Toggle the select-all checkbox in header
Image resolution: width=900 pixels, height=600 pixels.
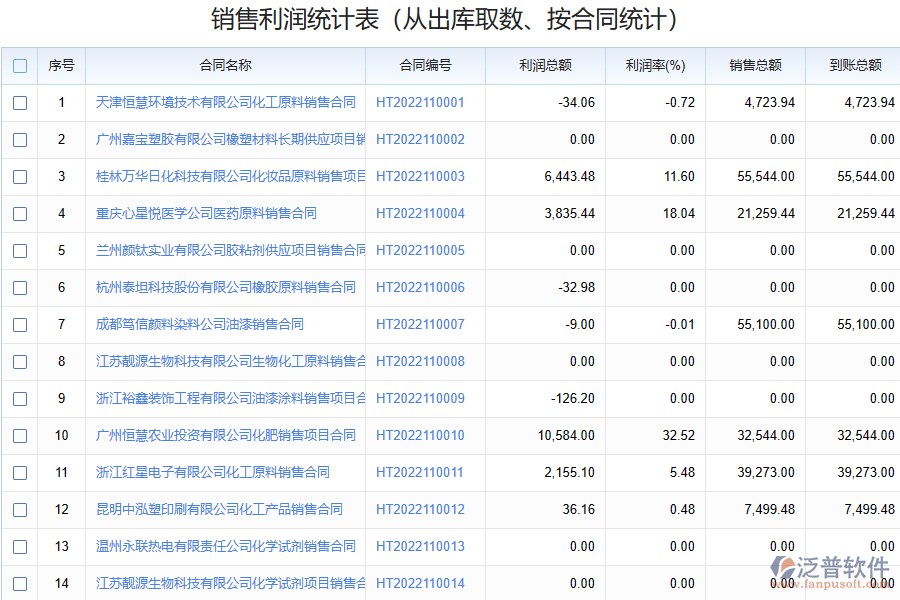(19, 66)
